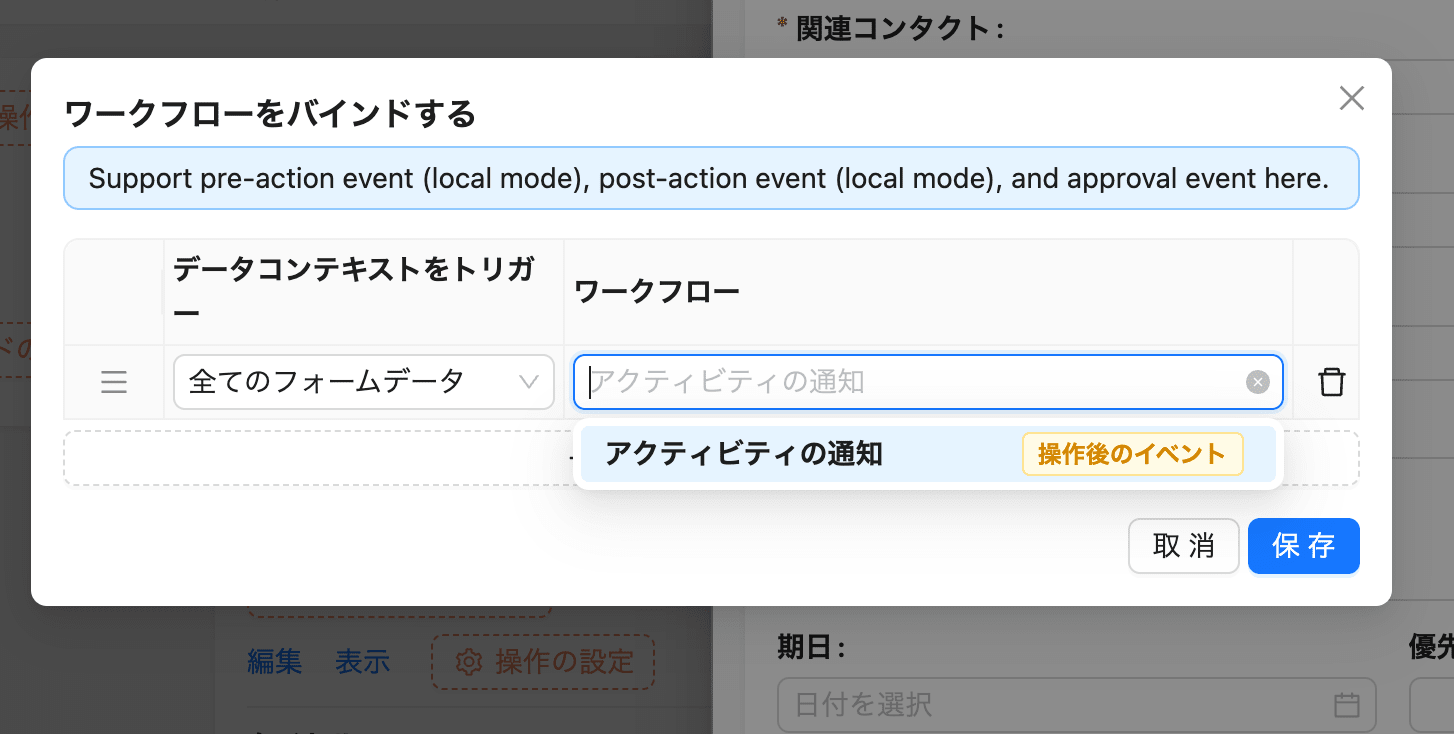Save bindings with the 保存 button
The height and width of the screenshot is (734, 1454).
coord(1303,546)
